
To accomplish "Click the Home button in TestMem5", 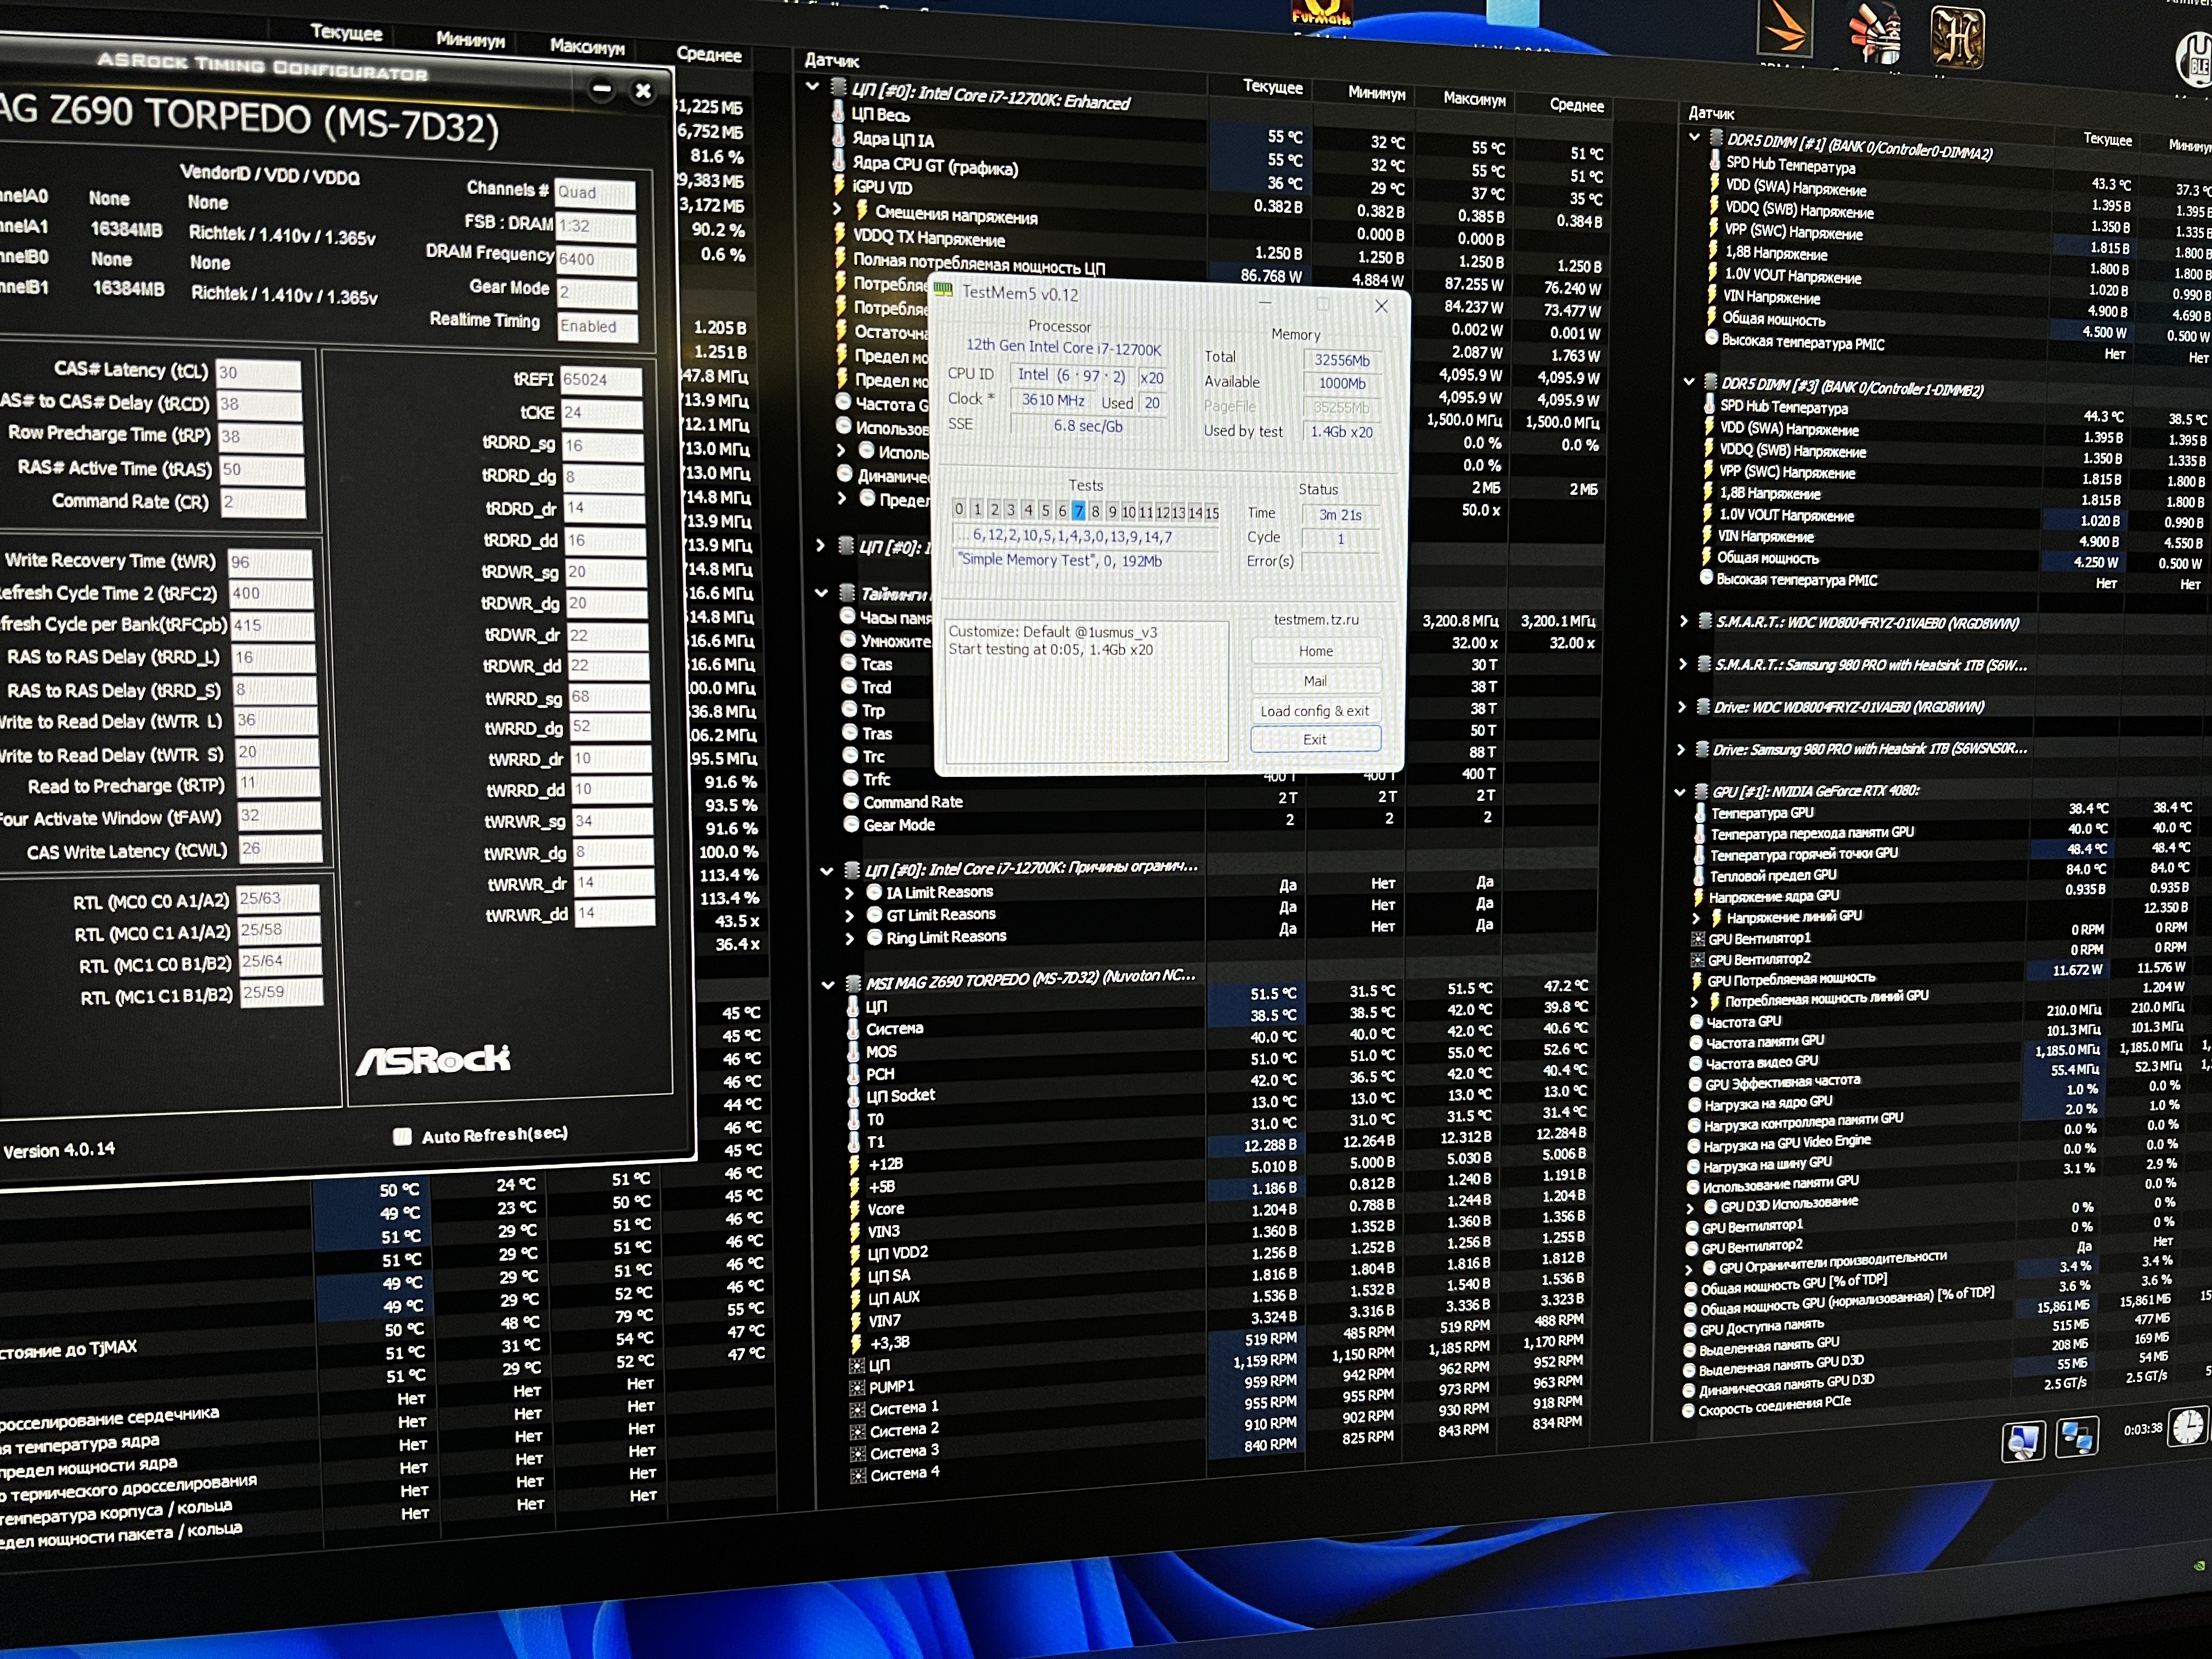I will click(1316, 651).
